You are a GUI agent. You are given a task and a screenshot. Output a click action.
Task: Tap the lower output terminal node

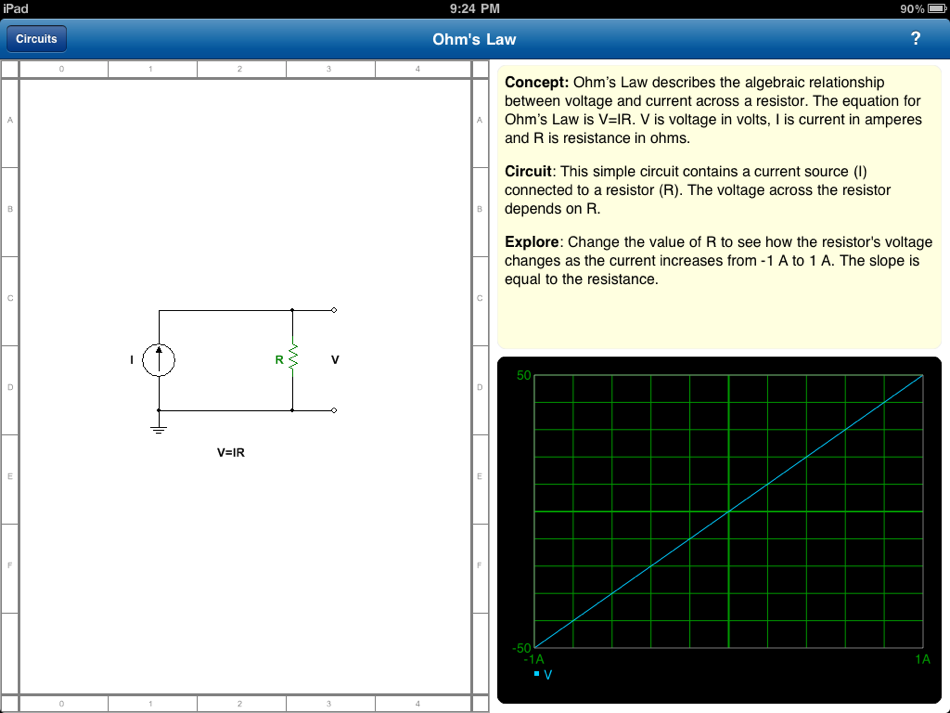click(334, 410)
